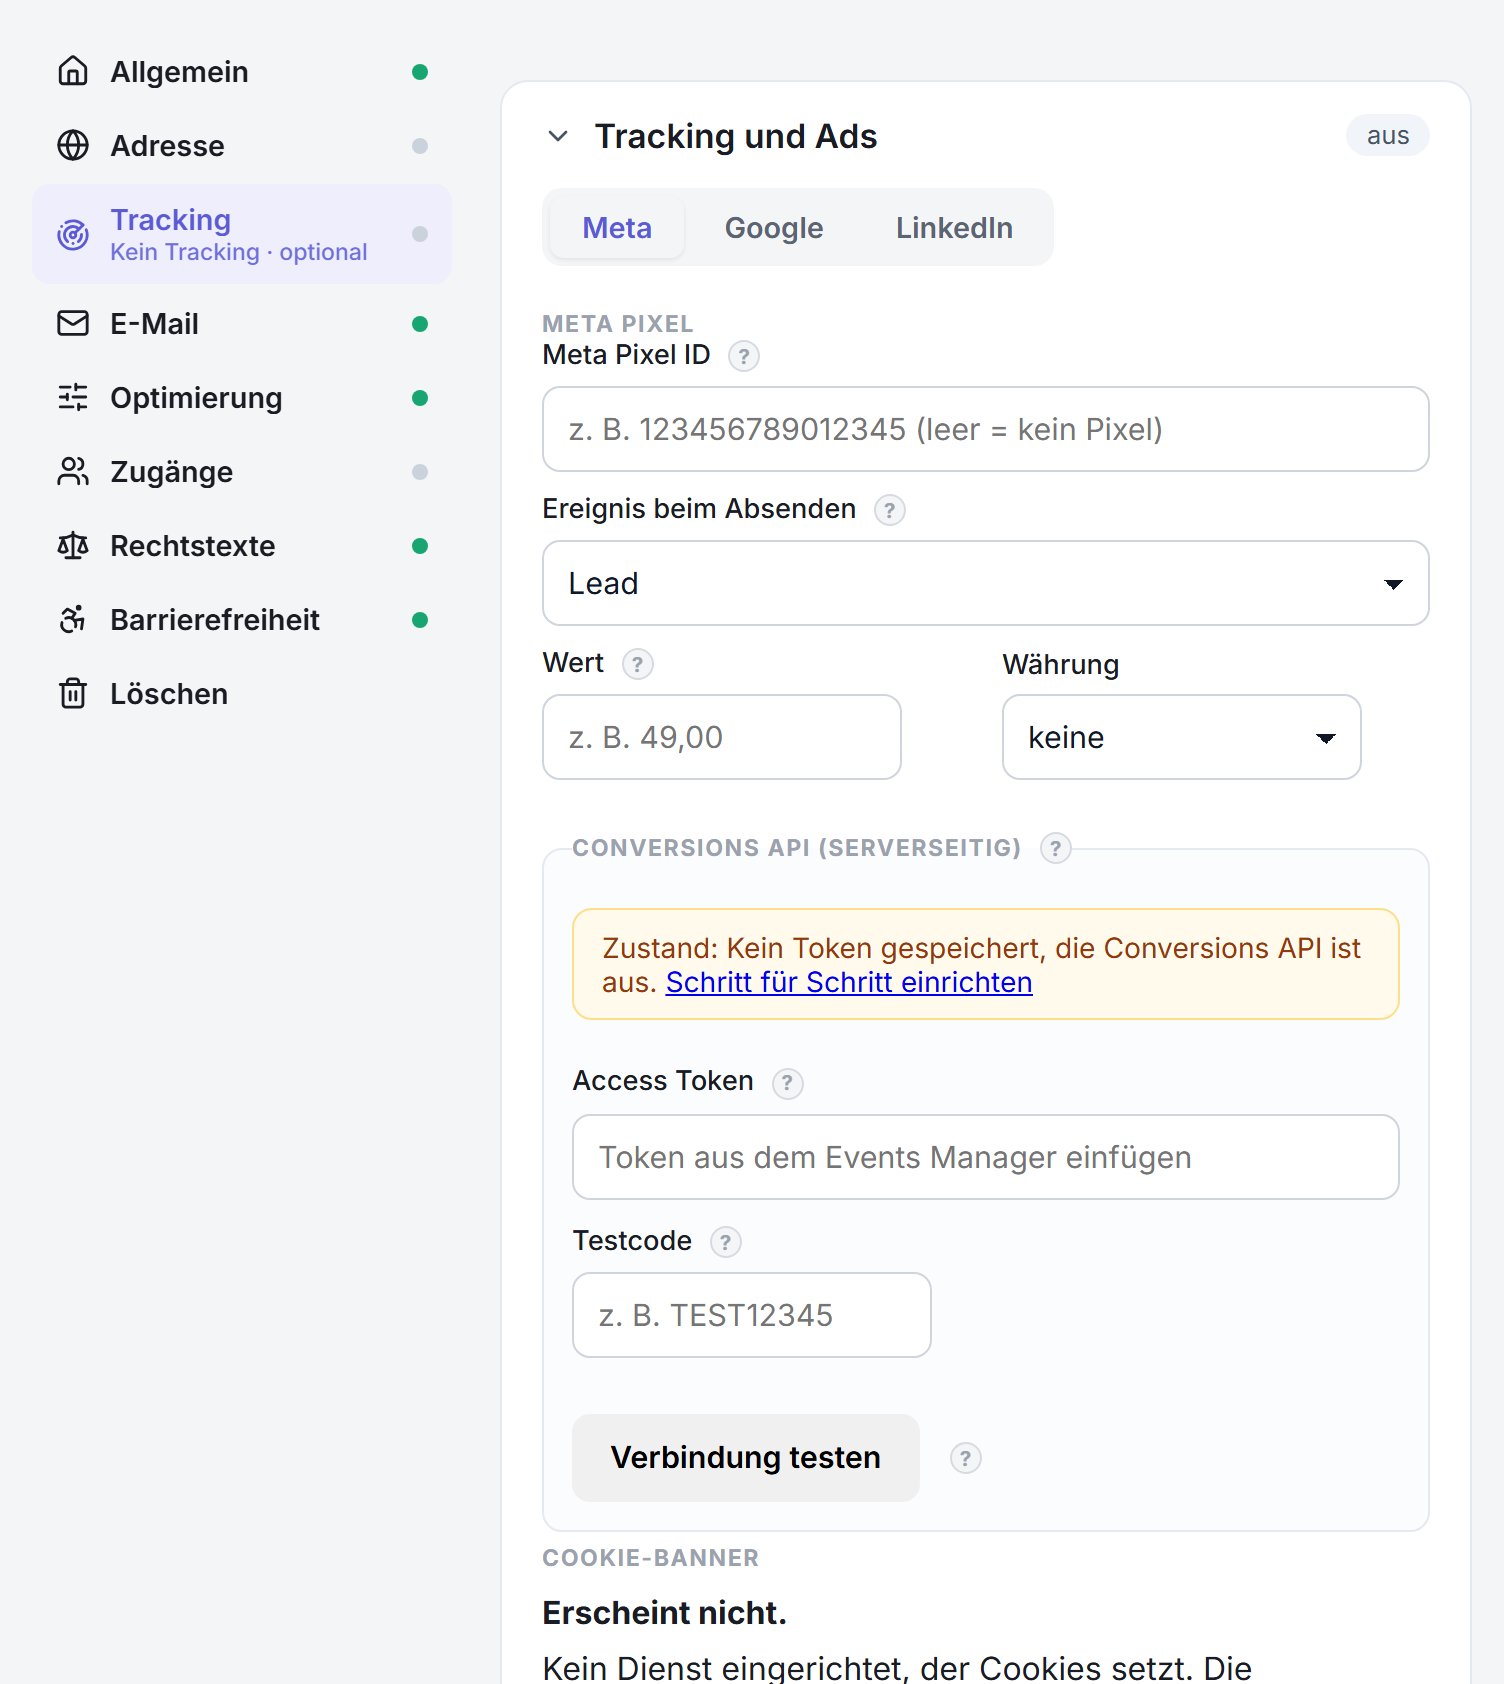This screenshot has width=1504, height=1684.
Task: Click the globe icon beside Adresse
Action: (73, 146)
